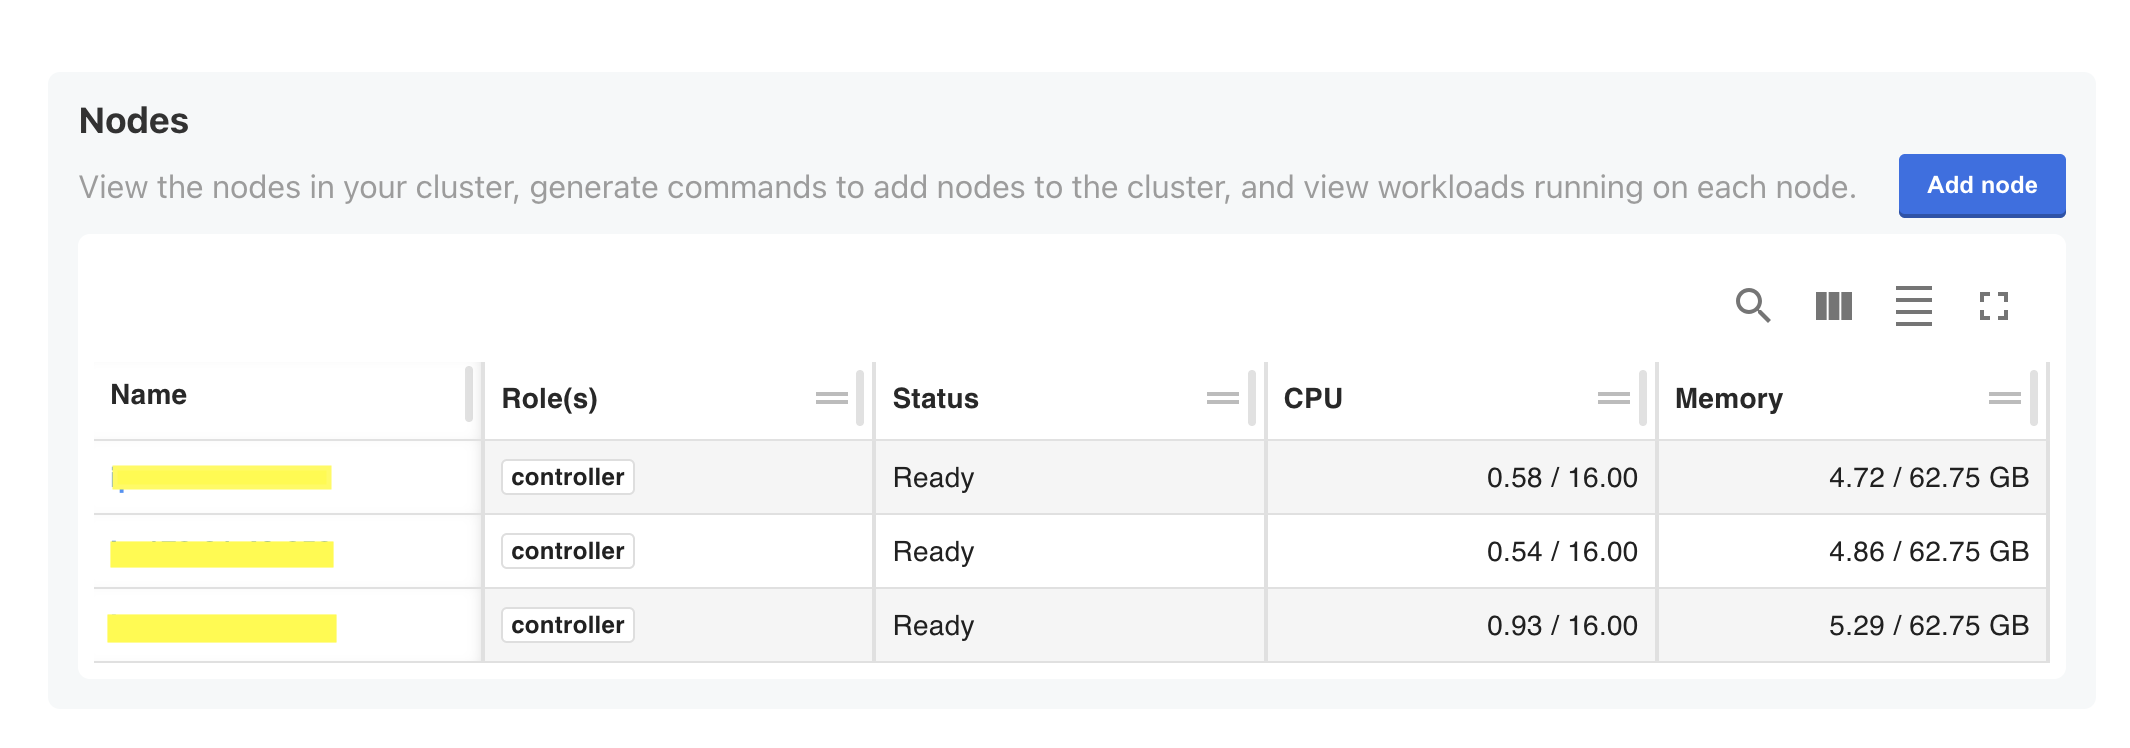This screenshot has height=748, width=2130.
Task: Click the Role(s) column handle icon
Action: tap(831, 398)
